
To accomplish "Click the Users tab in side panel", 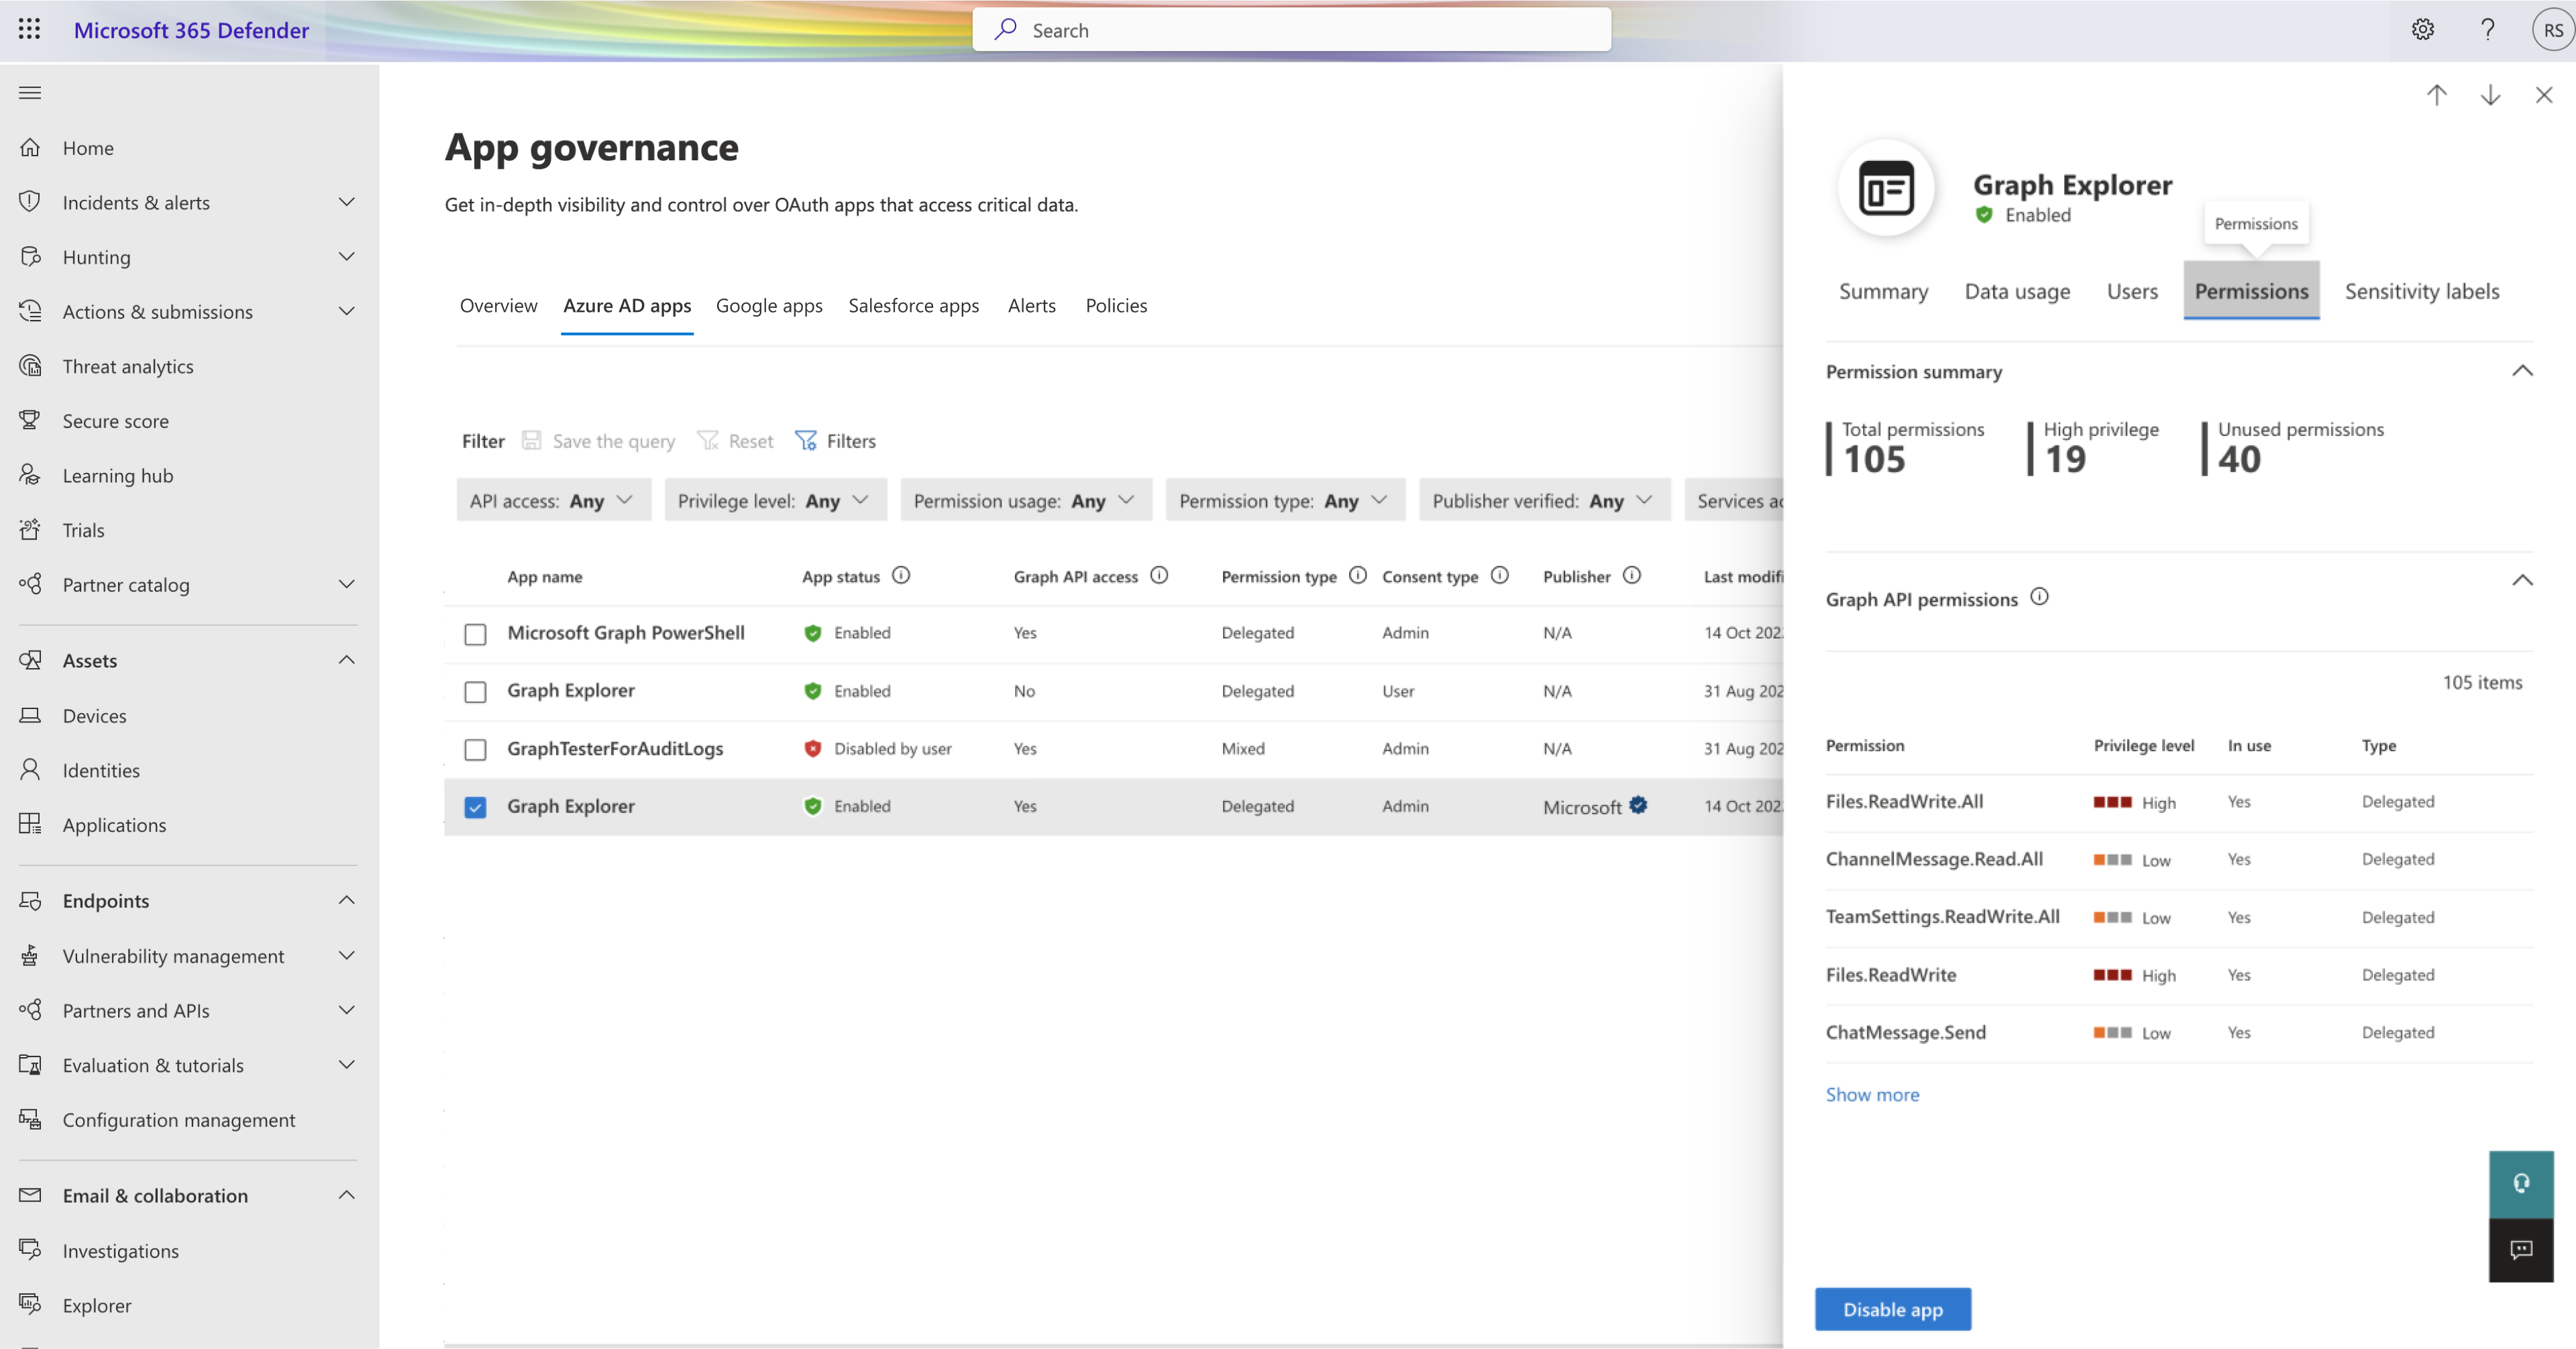I will tap(2131, 290).
